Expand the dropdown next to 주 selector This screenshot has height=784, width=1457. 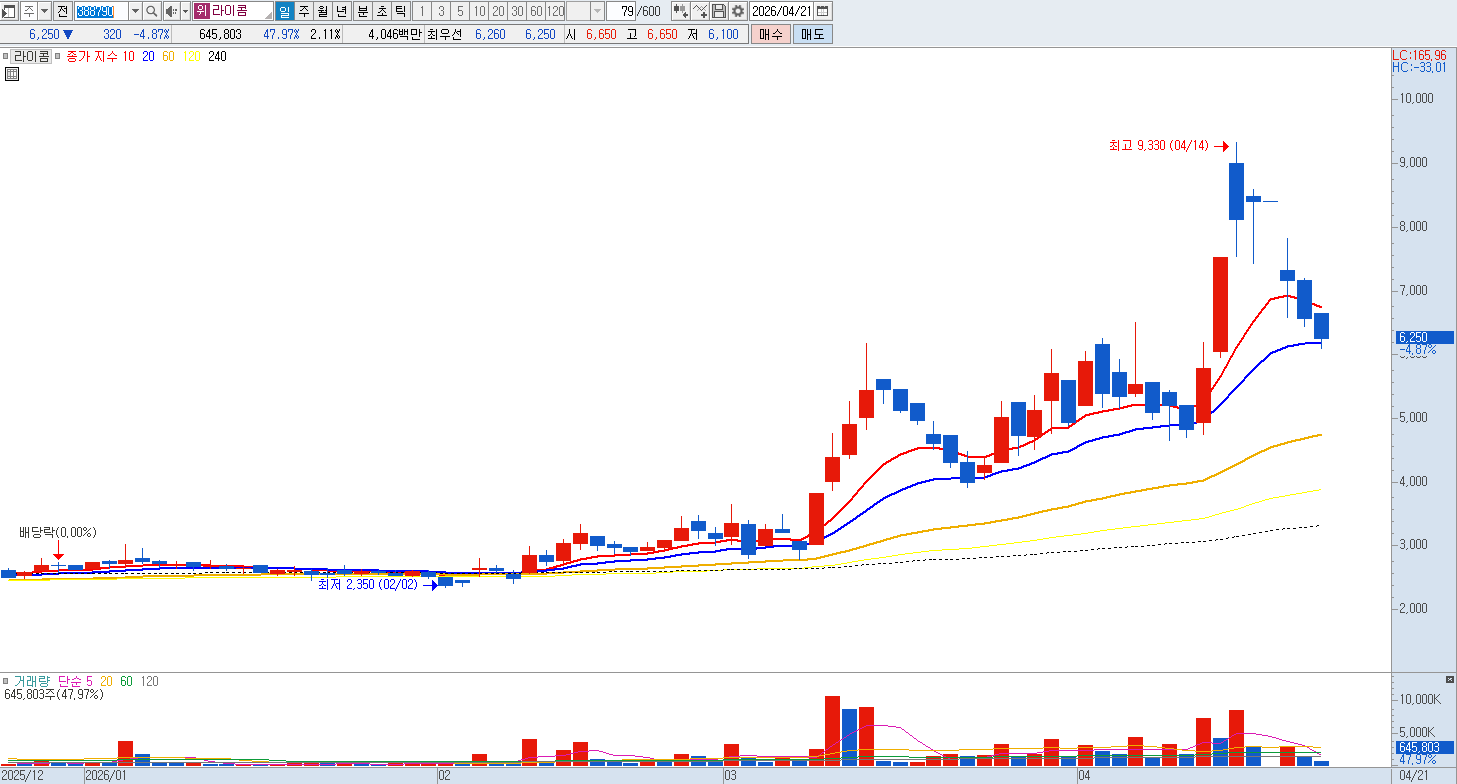44,11
